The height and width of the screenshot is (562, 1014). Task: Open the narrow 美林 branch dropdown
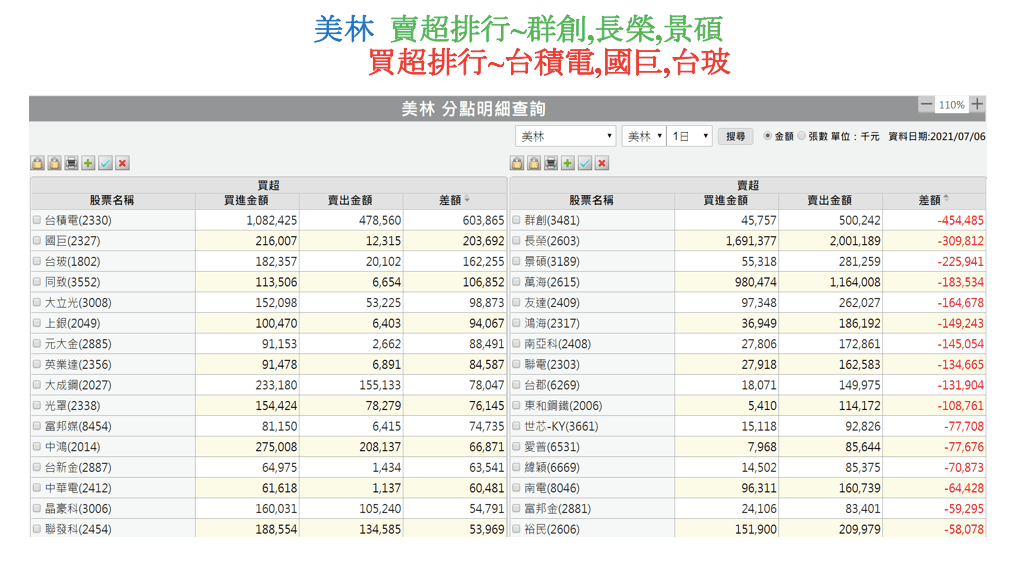643,136
